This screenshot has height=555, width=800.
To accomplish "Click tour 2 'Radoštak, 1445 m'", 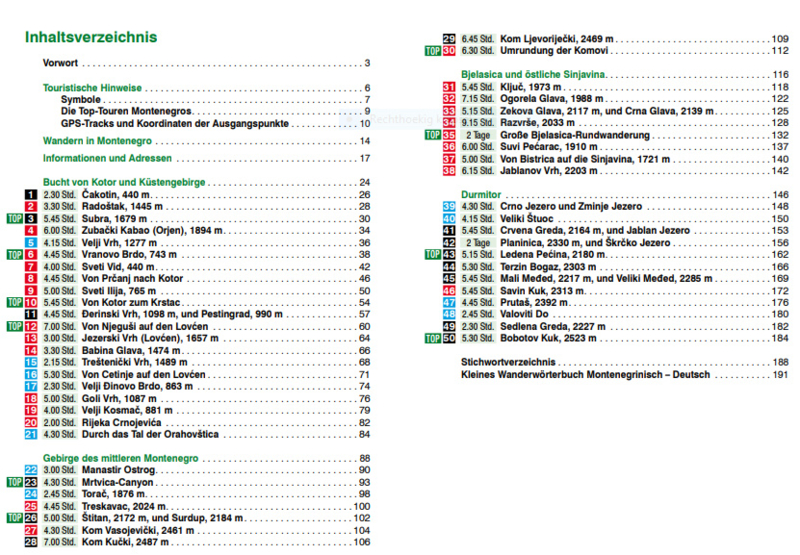I will tap(122, 207).
